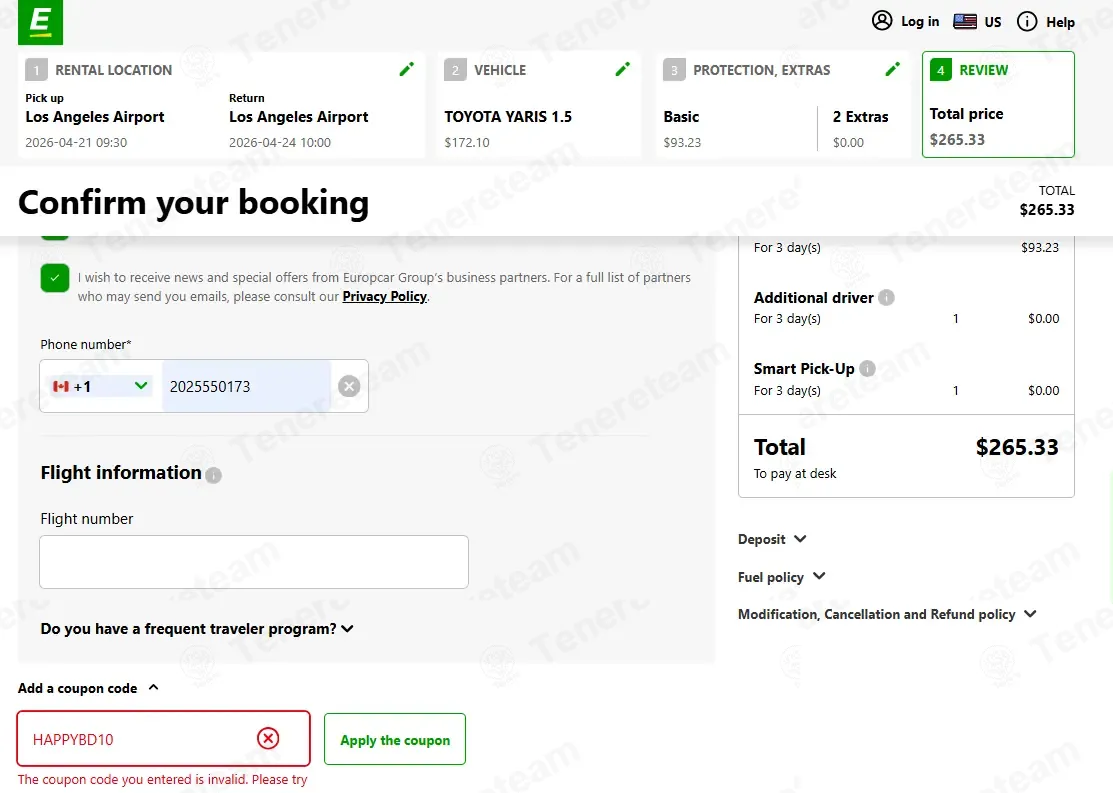1113x793 pixels.
Task: Open the +1 country code dropdown
Action: click(100, 386)
